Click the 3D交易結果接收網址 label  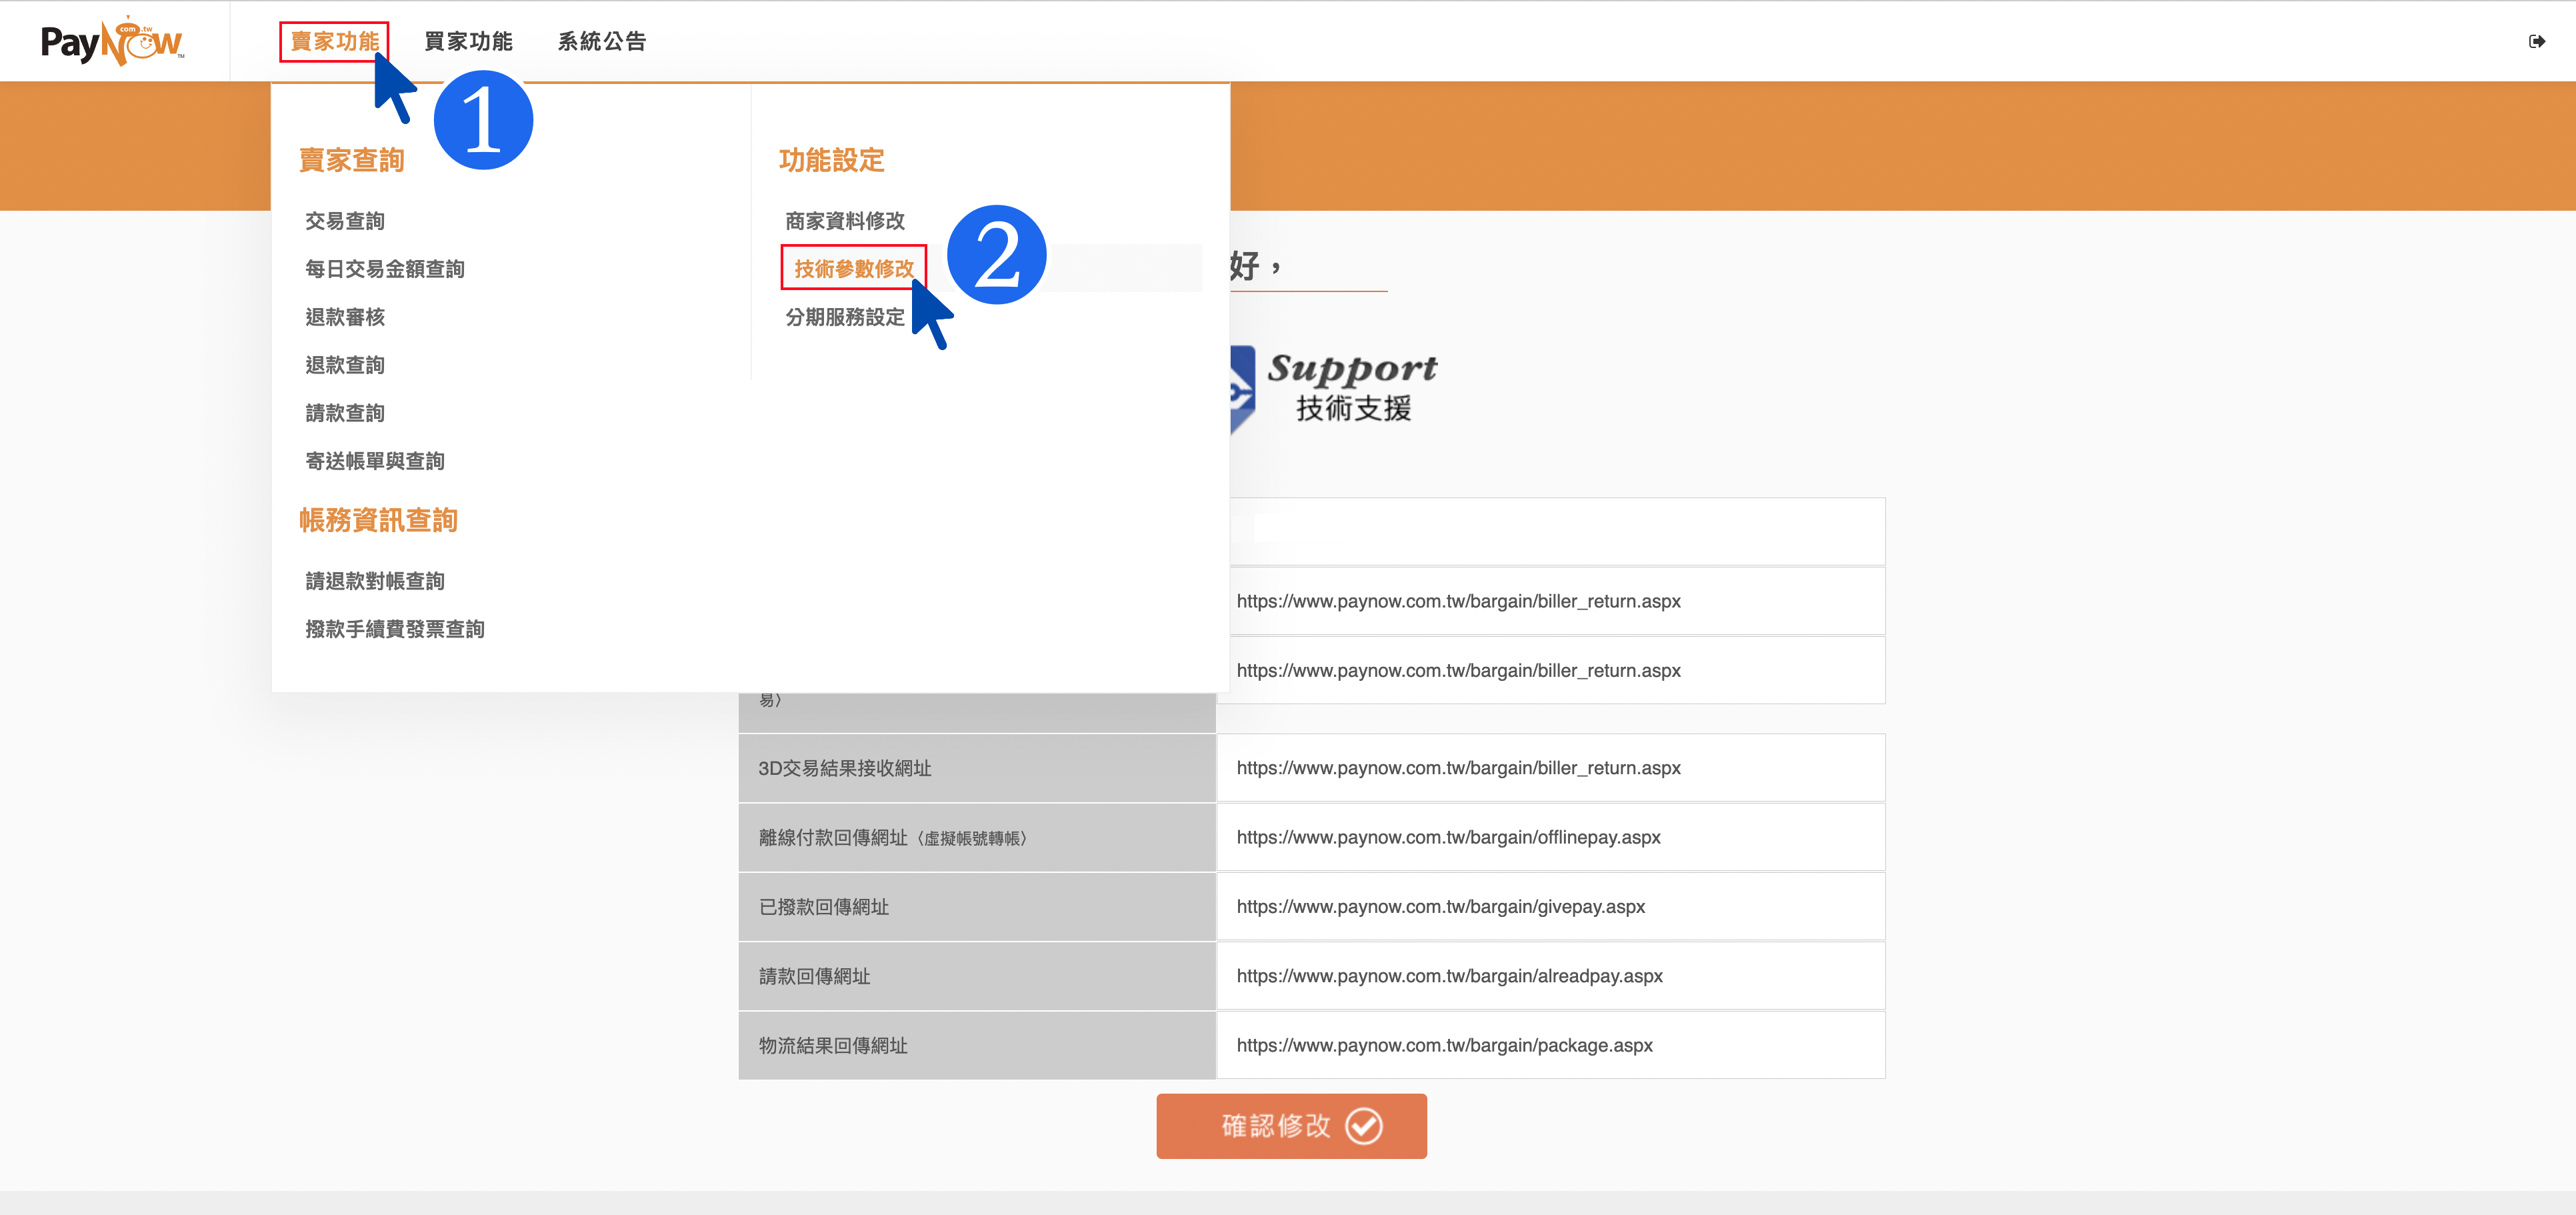[845, 768]
